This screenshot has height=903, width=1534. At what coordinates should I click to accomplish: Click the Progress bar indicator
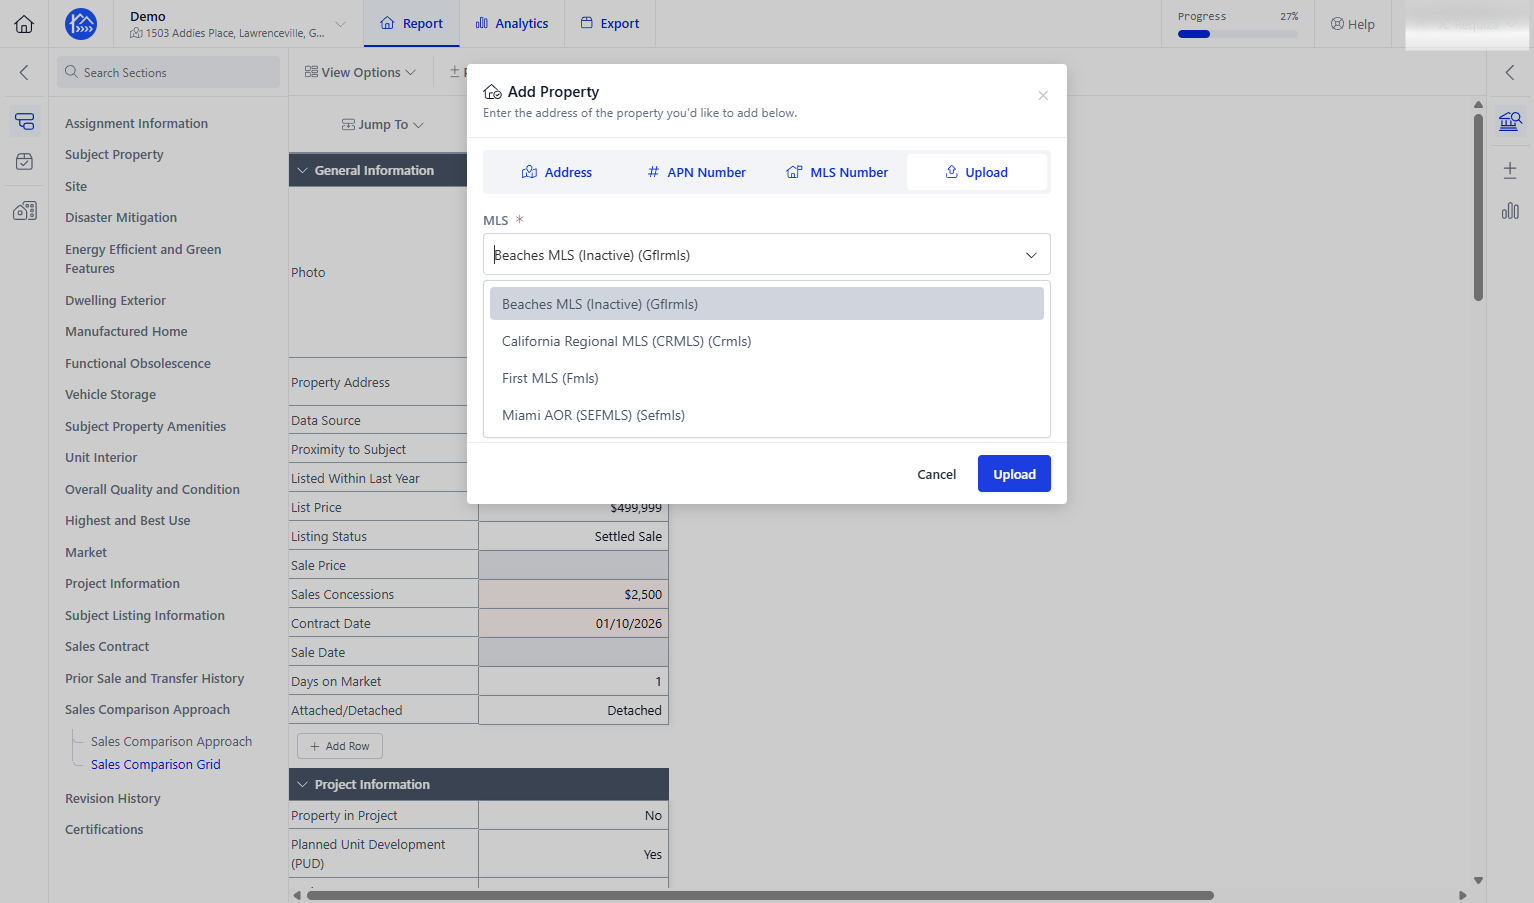tap(1237, 34)
